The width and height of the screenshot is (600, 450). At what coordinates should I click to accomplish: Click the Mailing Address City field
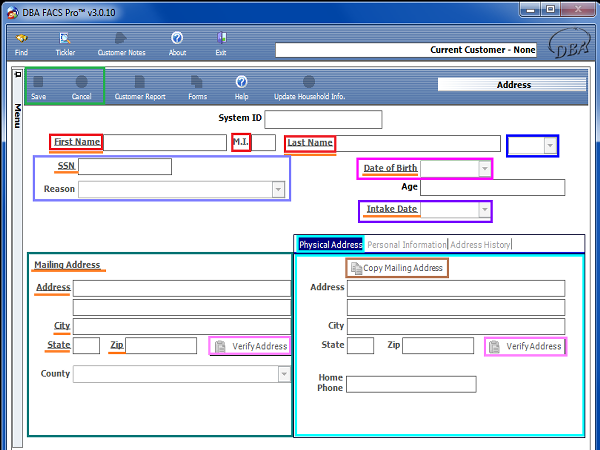(182, 326)
